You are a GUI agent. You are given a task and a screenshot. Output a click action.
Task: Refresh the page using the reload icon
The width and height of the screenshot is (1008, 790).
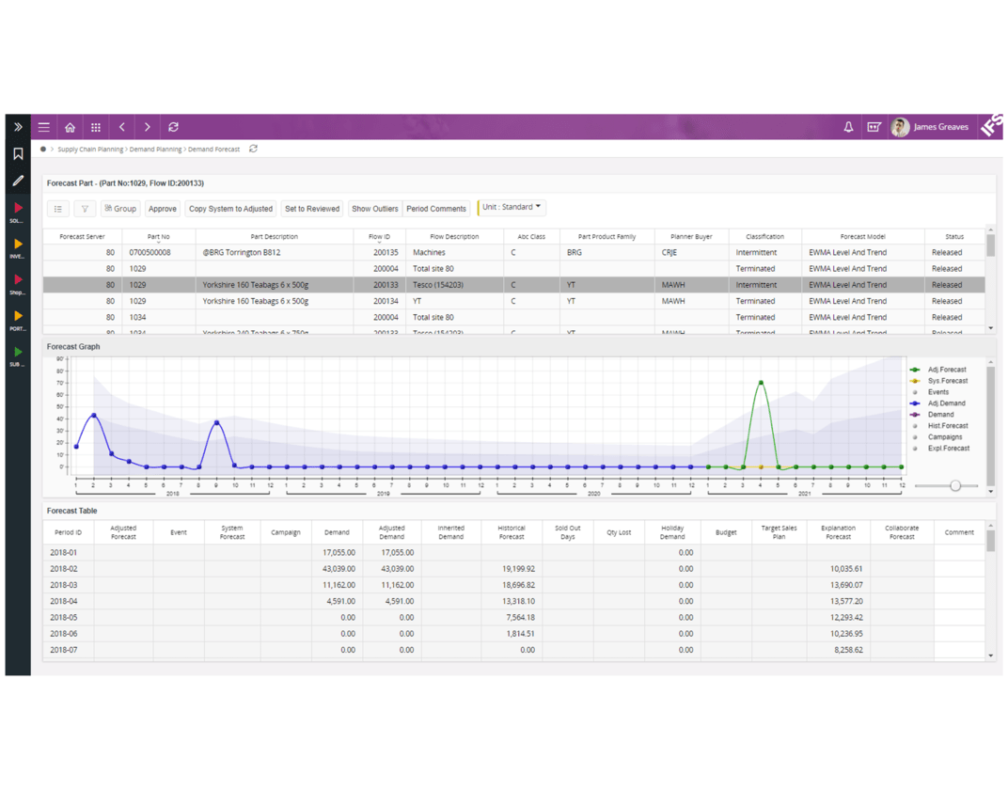(173, 127)
